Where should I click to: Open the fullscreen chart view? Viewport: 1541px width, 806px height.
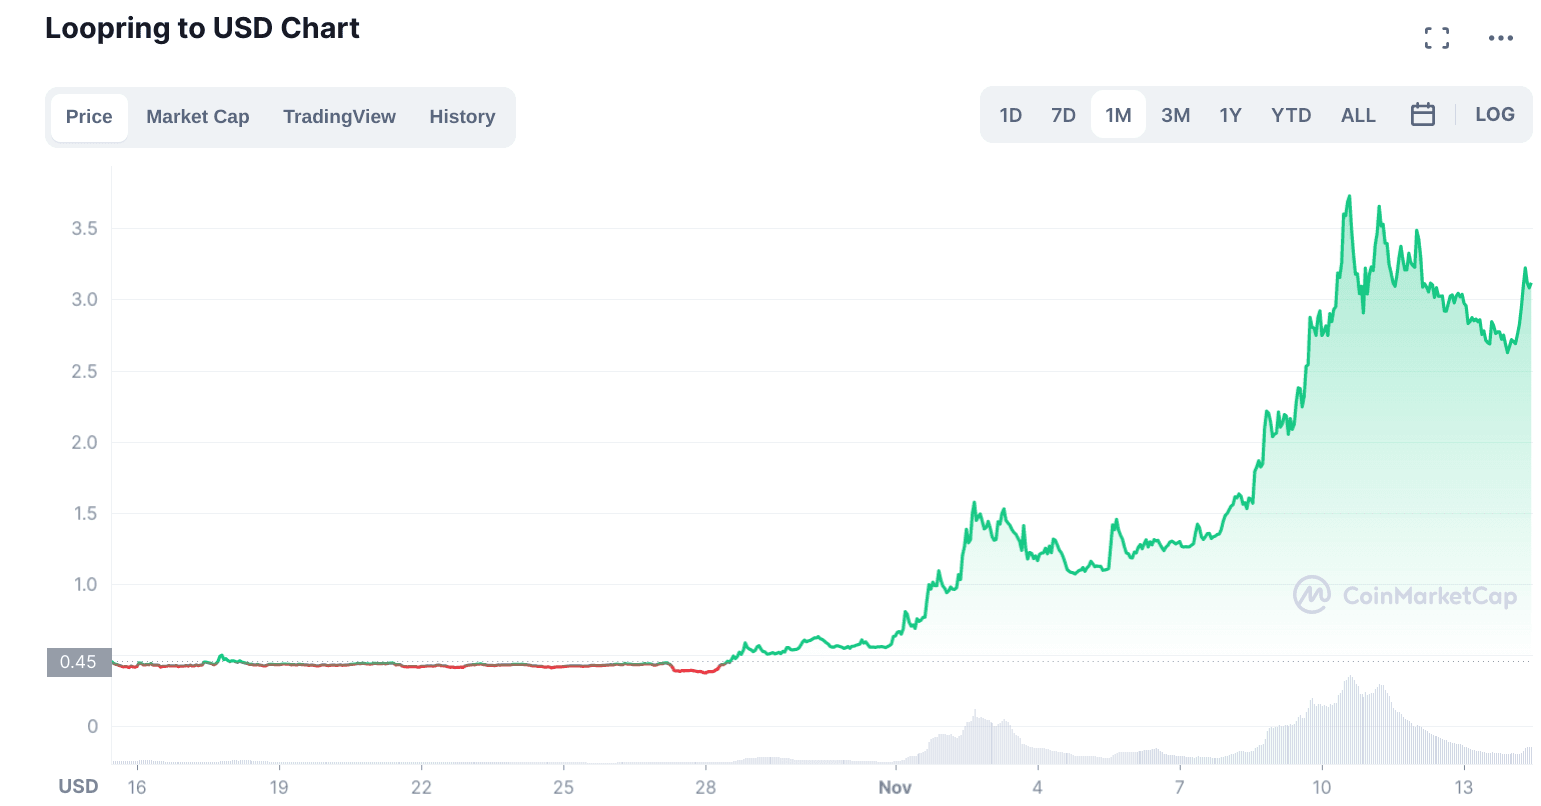click(x=1437, y=38)
